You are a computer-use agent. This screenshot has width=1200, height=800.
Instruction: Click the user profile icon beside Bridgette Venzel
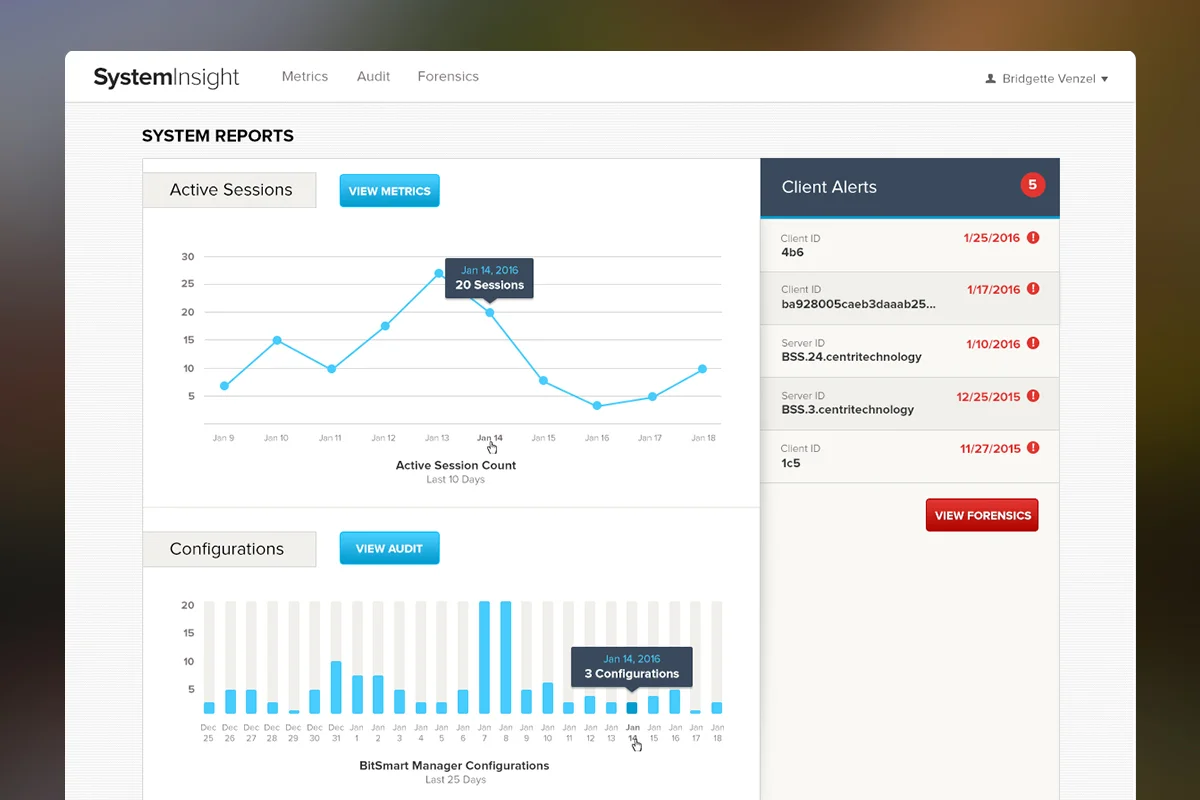[x=991, y=78]
